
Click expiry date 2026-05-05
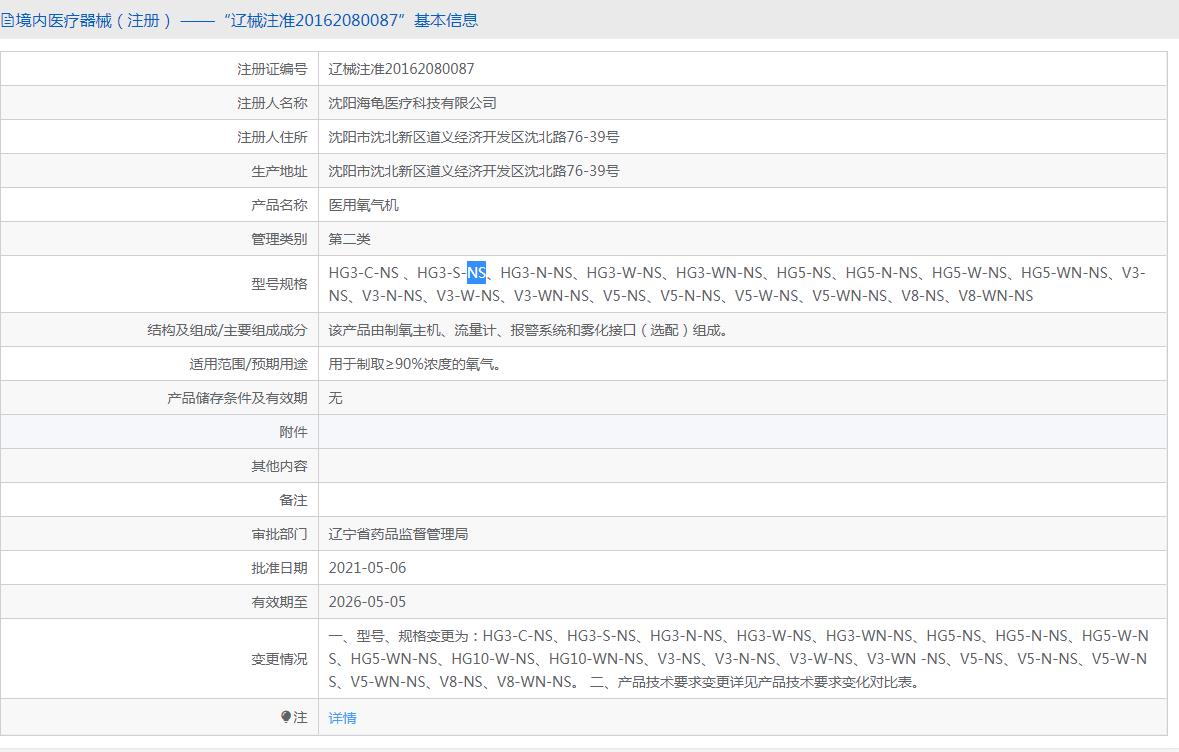click(x=367, y=602)
